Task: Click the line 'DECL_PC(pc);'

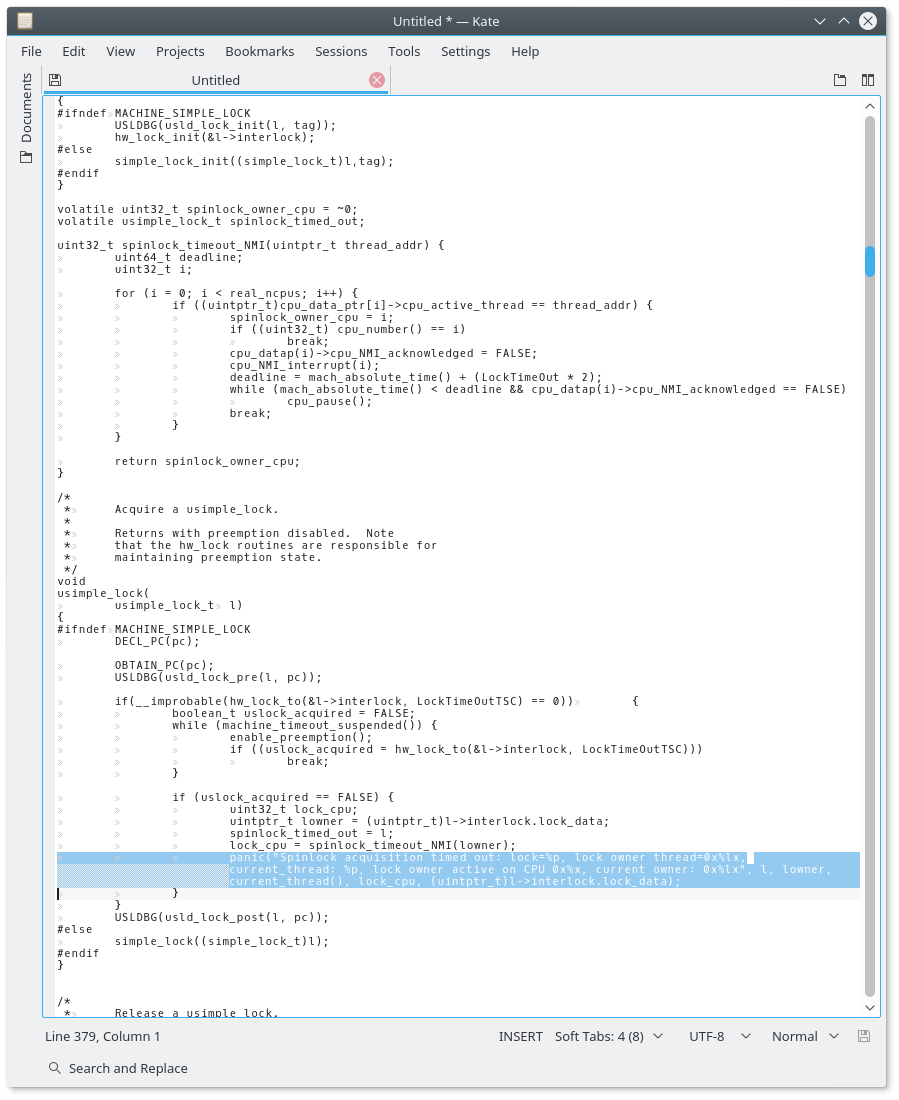Action: pyautogui.click(x=157, y=641)
